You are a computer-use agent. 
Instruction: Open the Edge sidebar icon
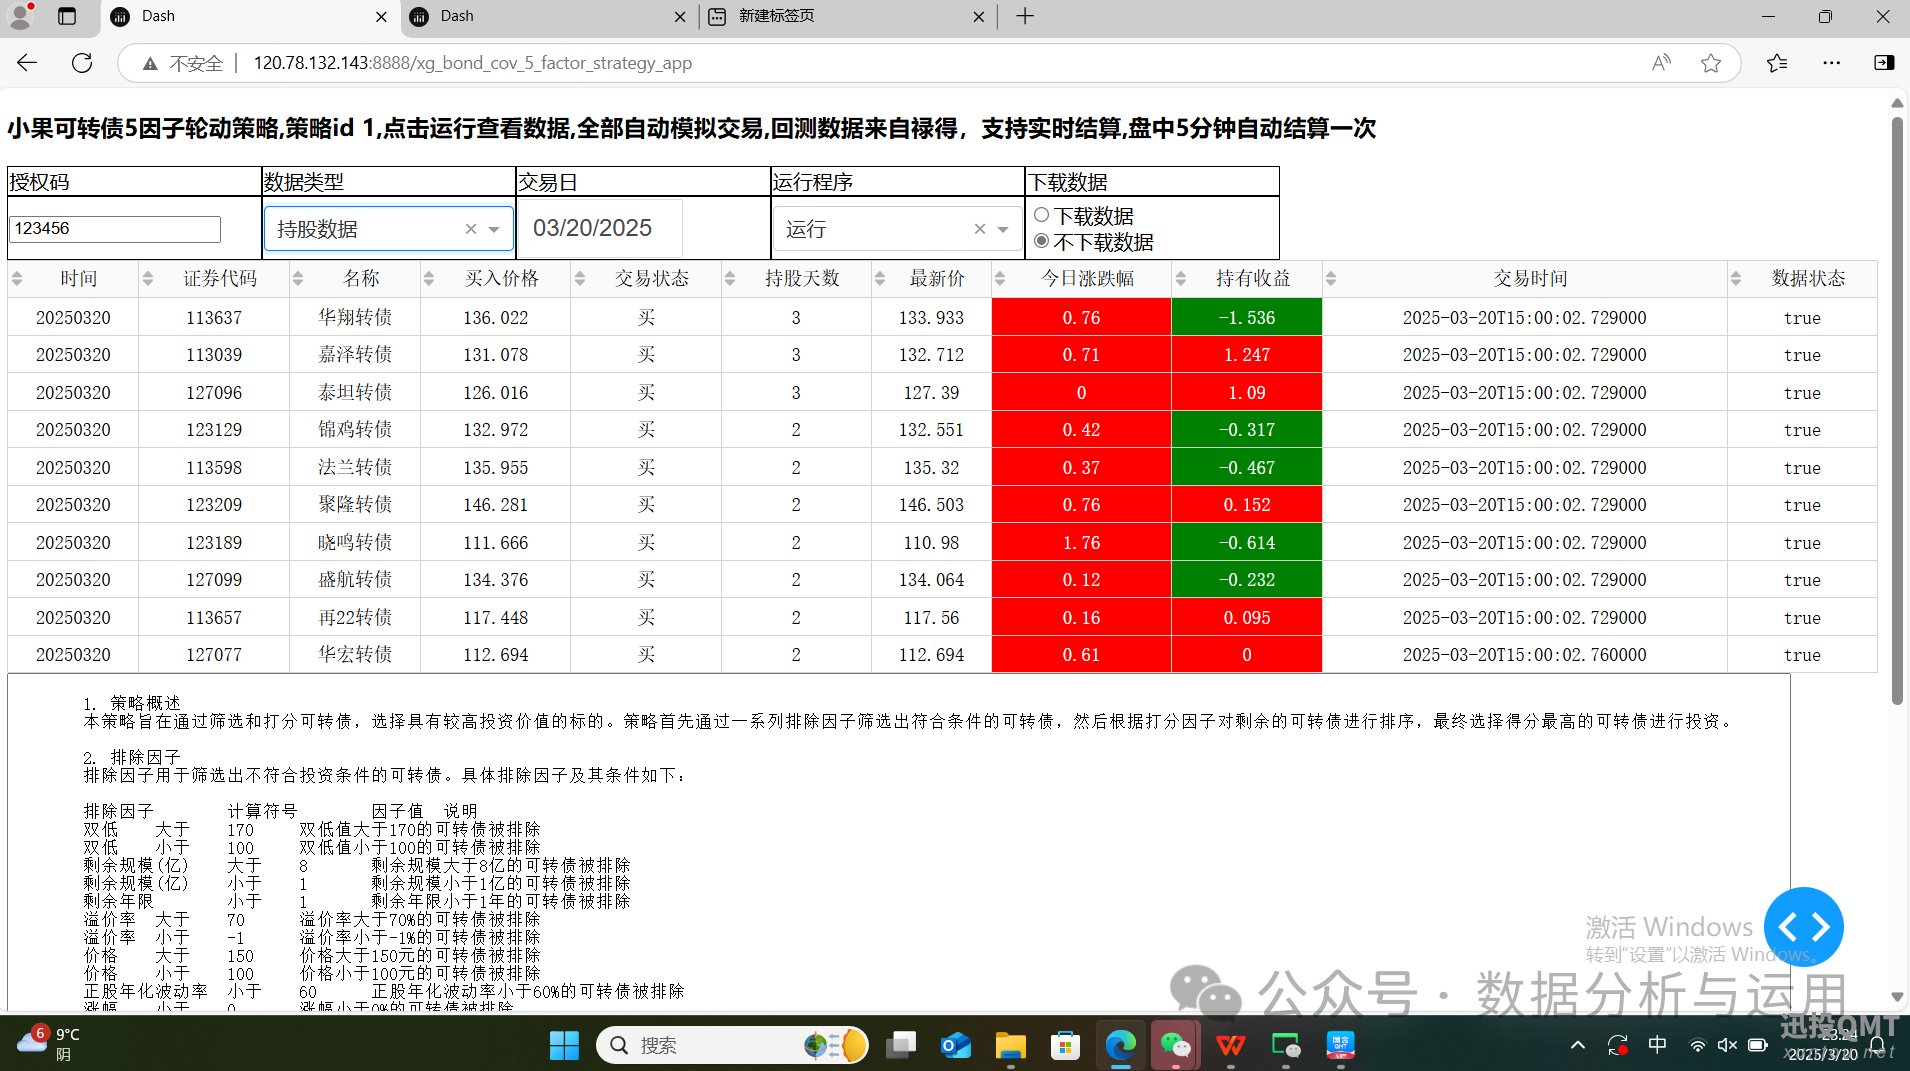tap(1884, 63)
